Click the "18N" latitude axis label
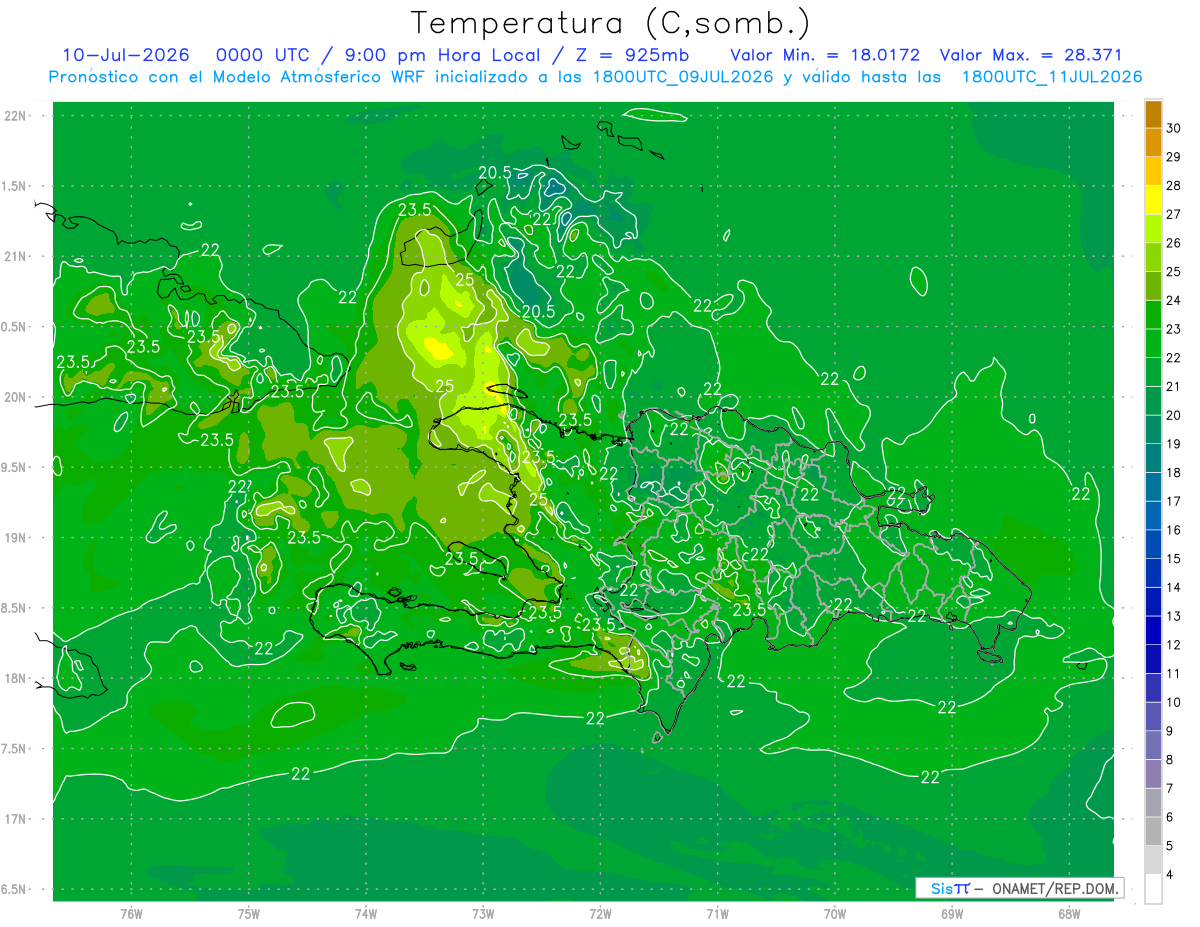Screen dimensions: 1200x927 tap(16, 678)
